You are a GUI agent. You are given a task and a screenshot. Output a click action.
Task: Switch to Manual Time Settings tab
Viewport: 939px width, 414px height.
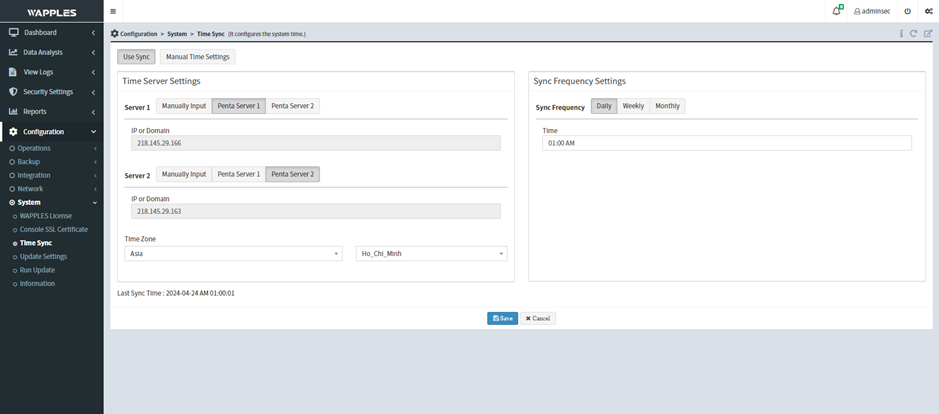[197, 57]
